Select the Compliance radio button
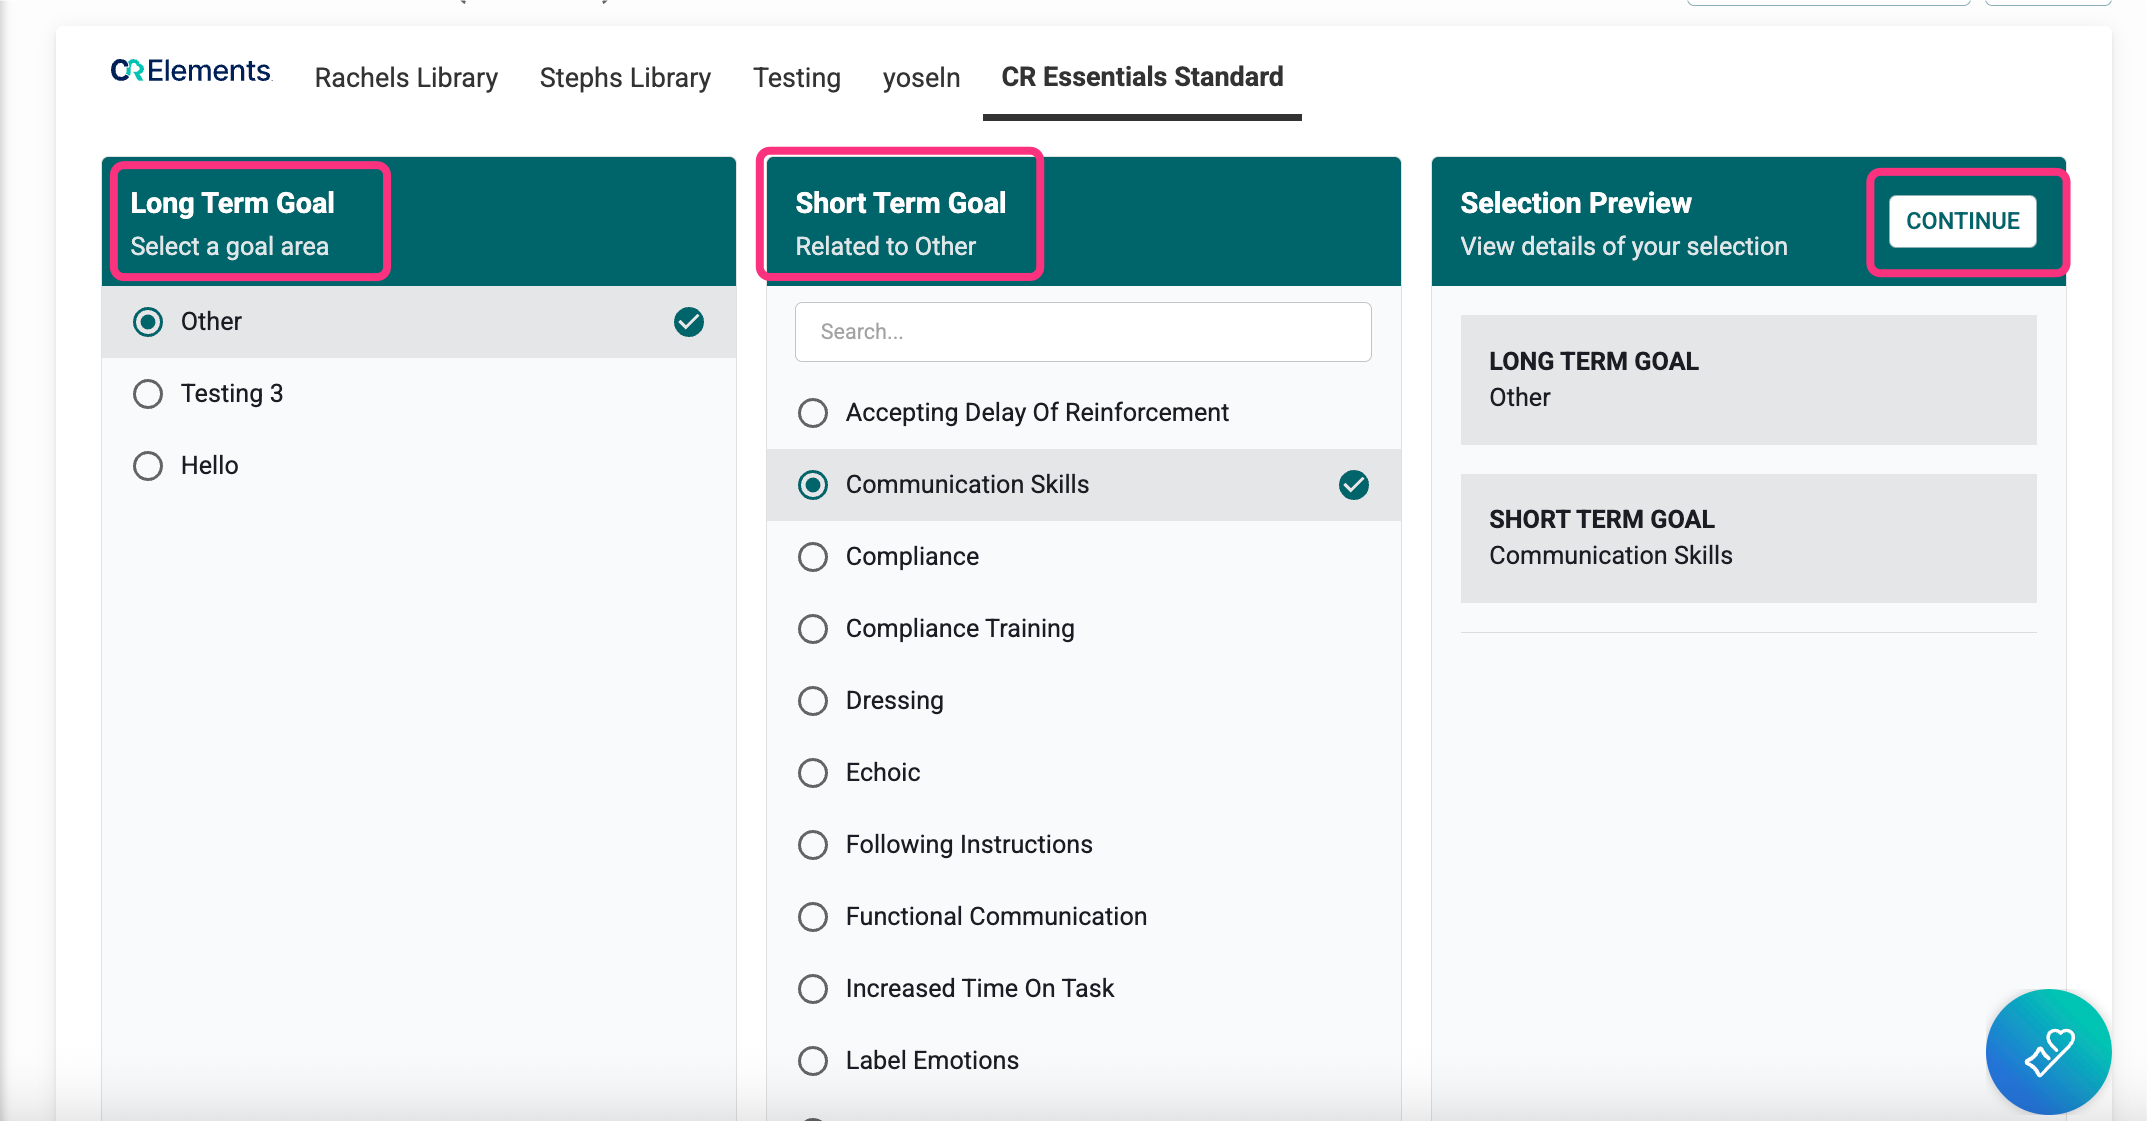Viewport: 2147px width, 1121px height. [813, 557]
